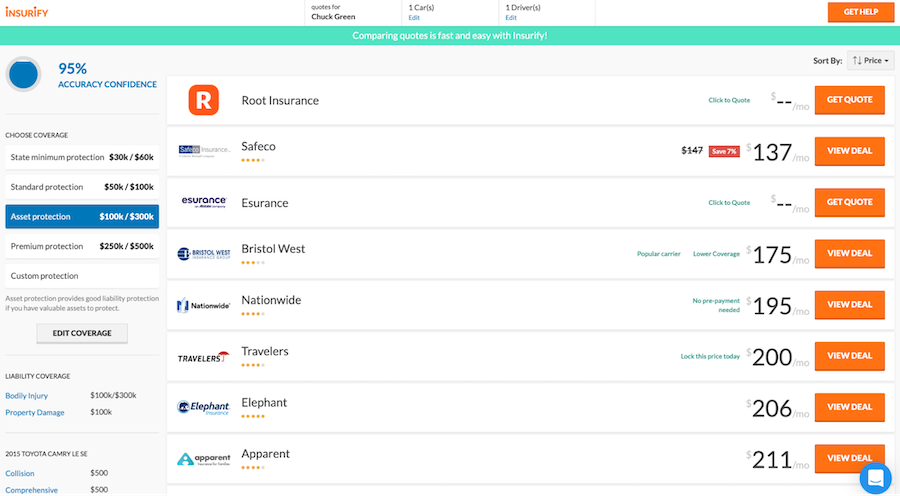
Task: Select Asset protection $100k / $300k
Action: click(x=82, y=216)
